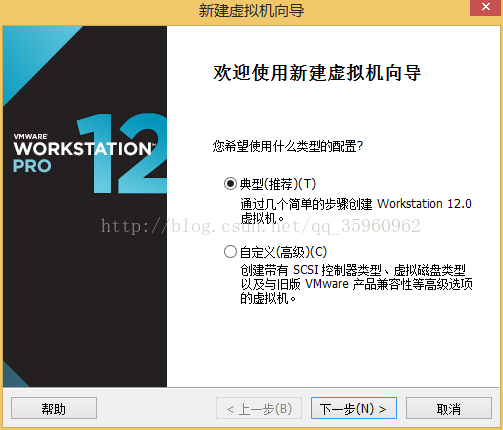Click the disabled < 上一步(B) button

pyautogui.click(x=259, y=408)
